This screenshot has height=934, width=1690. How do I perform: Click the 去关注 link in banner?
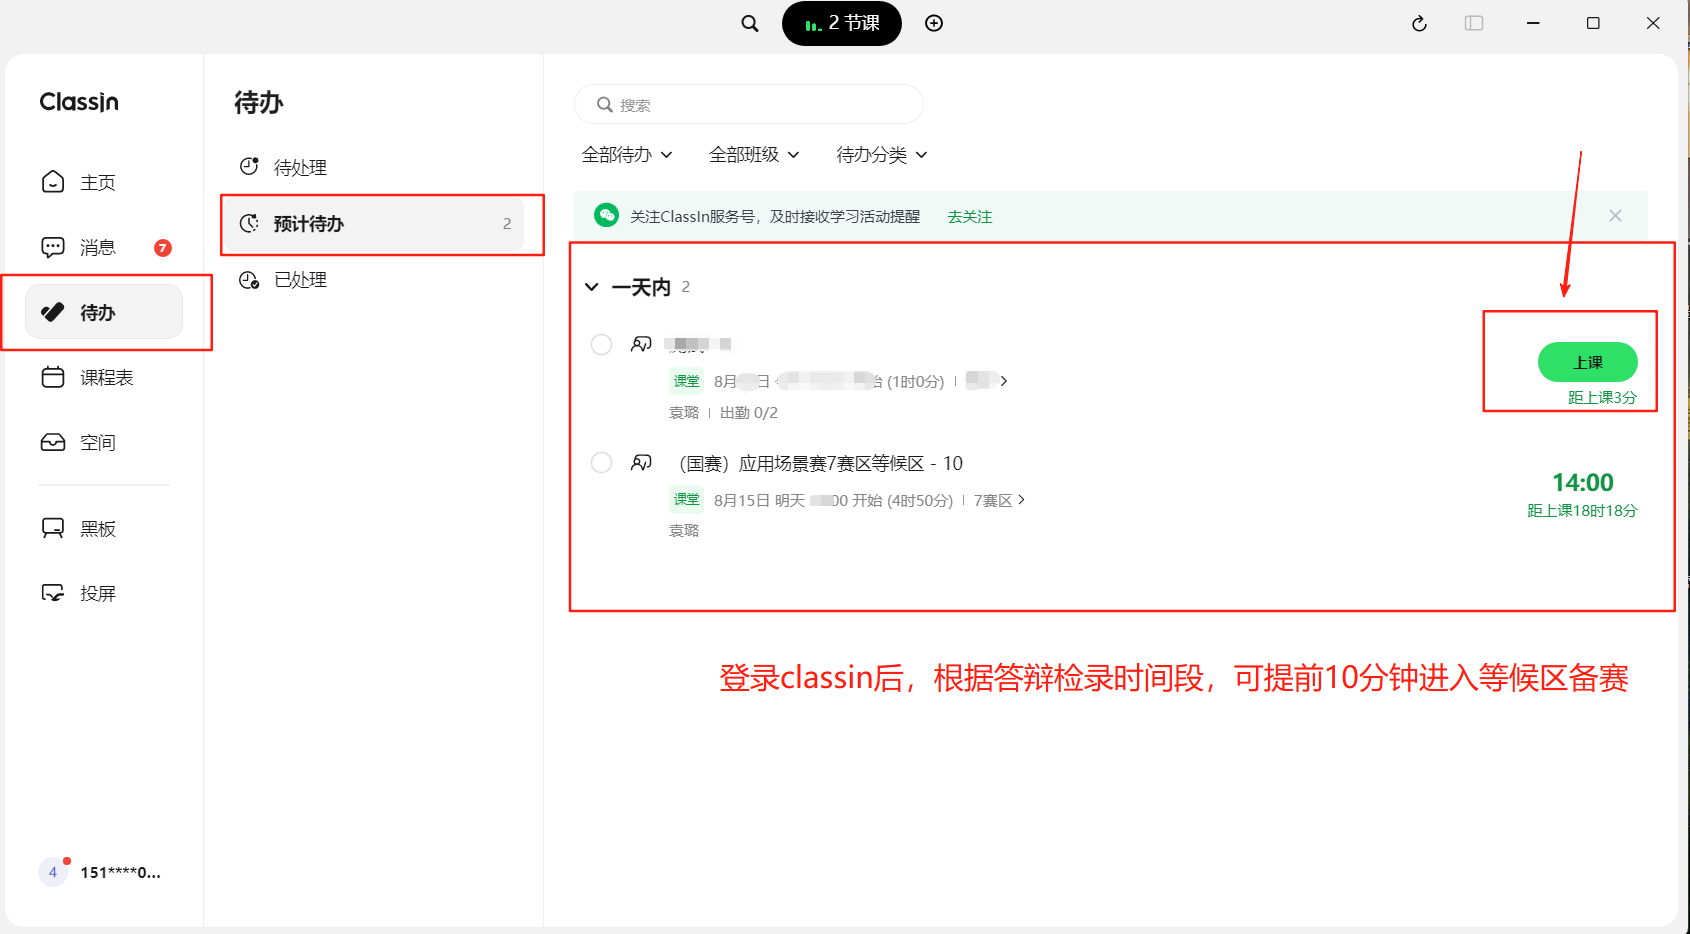coord(969,216)
